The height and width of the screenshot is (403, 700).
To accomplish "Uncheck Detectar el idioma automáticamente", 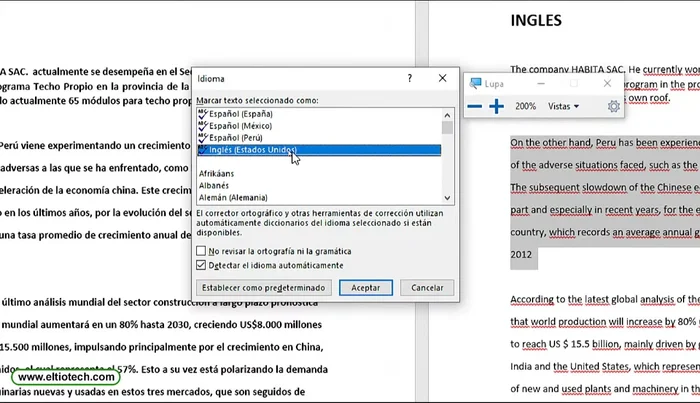I will pos(201,265).
